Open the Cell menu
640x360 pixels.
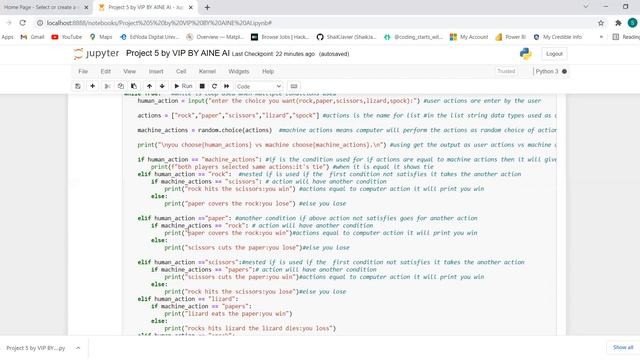point(181,71)
